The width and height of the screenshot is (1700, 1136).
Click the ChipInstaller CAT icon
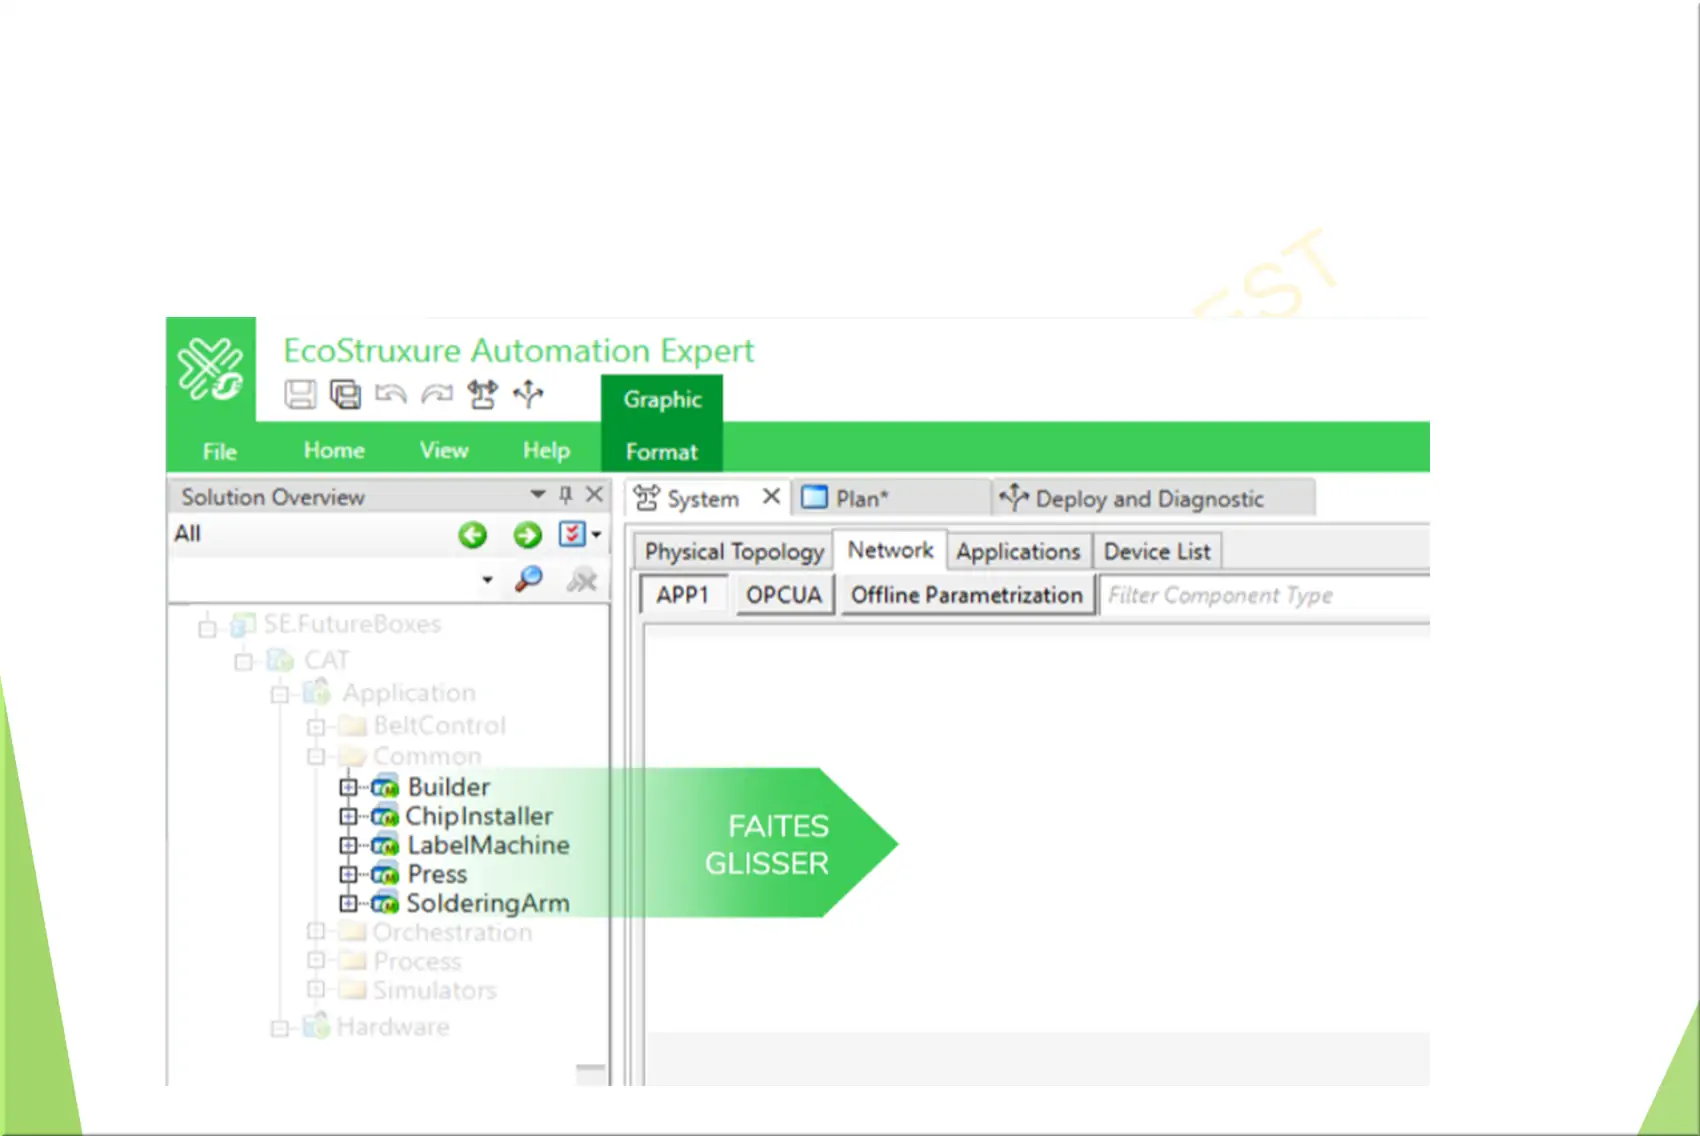(385, 817)
